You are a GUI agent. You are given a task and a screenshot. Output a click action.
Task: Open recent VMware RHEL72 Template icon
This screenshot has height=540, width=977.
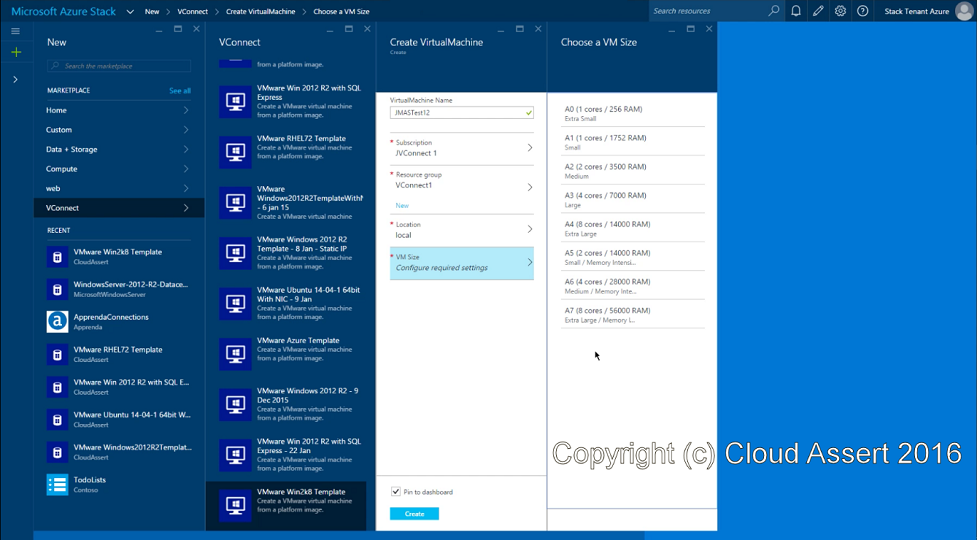(x=57, y=354)
